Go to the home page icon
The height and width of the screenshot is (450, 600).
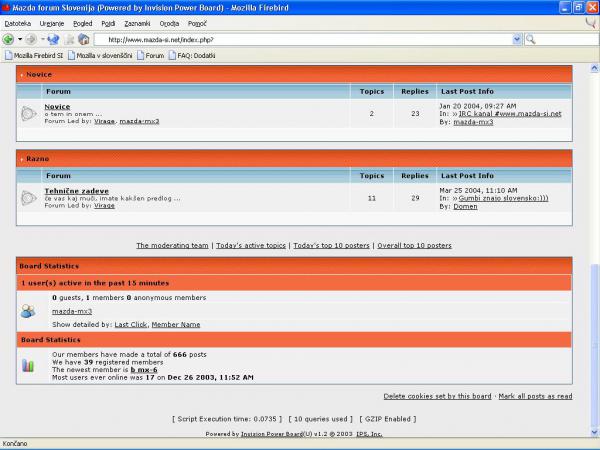tap(84, 39)
